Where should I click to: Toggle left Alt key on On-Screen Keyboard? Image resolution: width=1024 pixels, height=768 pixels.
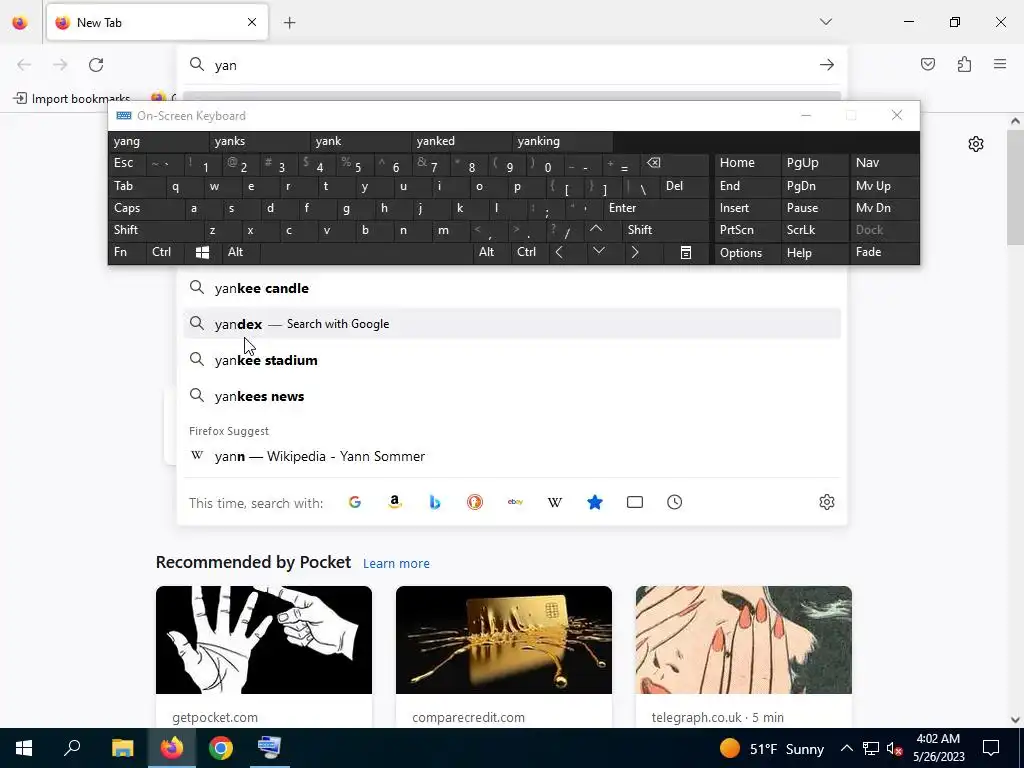tap(241, 253)
